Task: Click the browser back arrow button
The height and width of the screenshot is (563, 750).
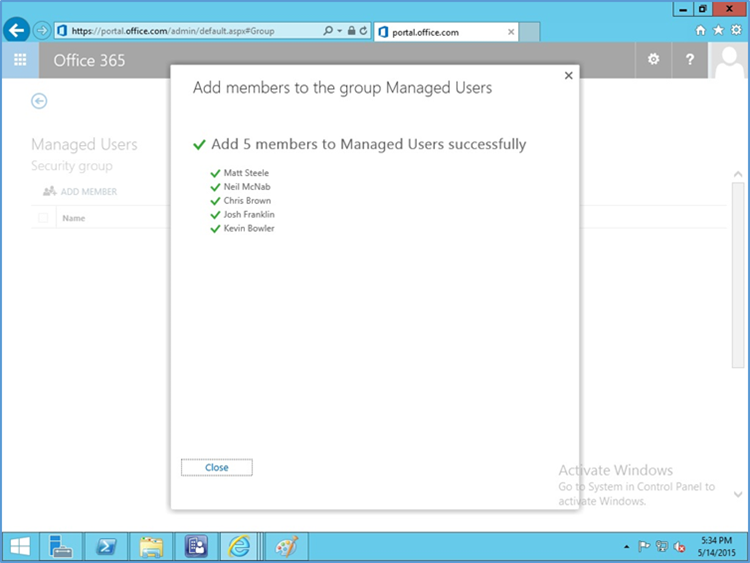Action: [17, 31]
